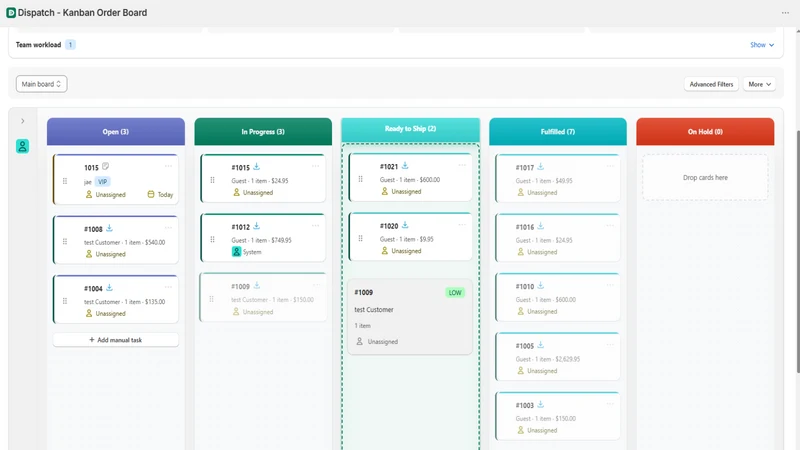Click download icon on order #1020
800x450 pixels.
click(405, 225)
